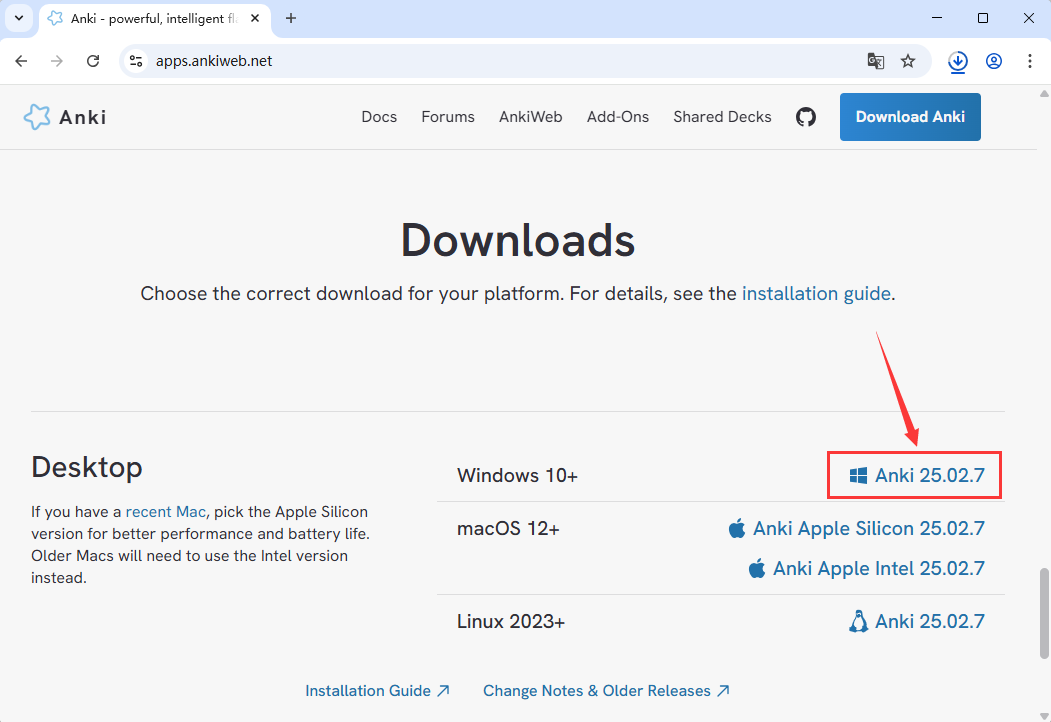Image resolution: width=1051 pixels, height=722 pixels.
Task: Click the page's vertical scrollbar thumb
Action: 1044,613
